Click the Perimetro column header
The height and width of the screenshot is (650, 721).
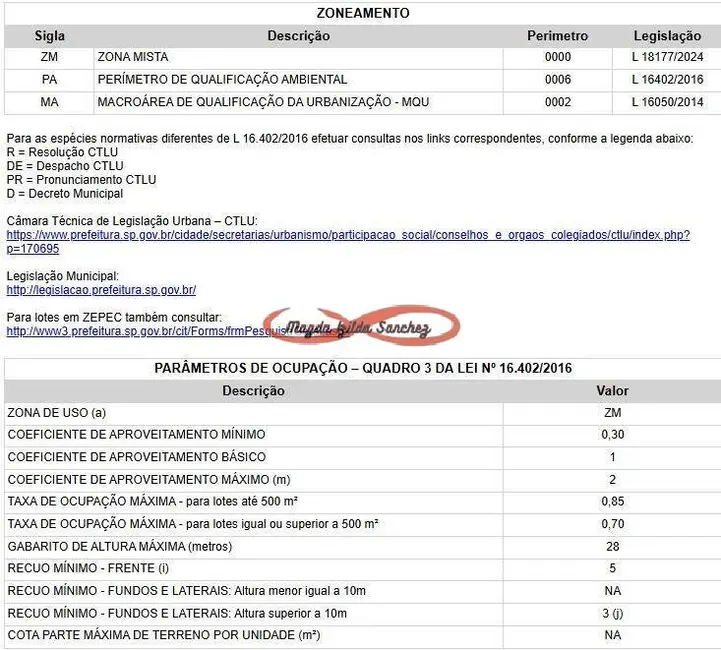557,36
